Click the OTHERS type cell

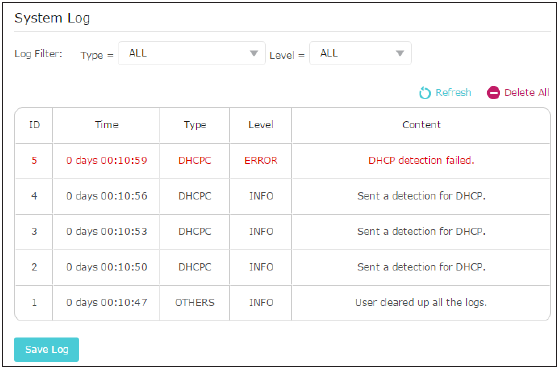point(195,303)
